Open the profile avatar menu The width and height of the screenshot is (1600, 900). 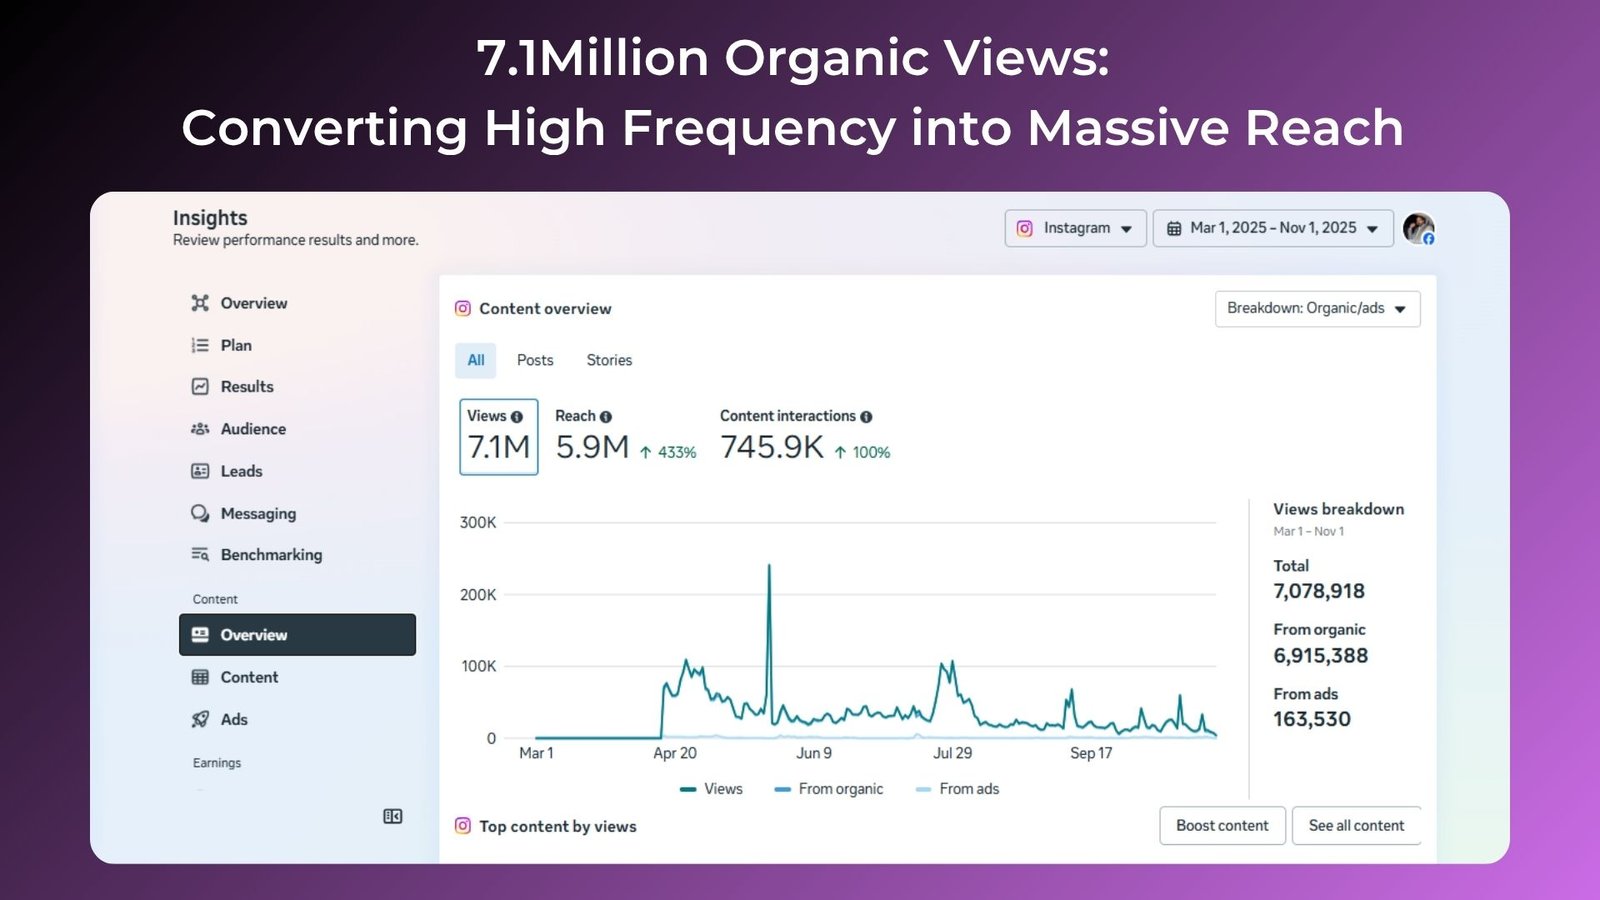click(x=1418, y=228)
